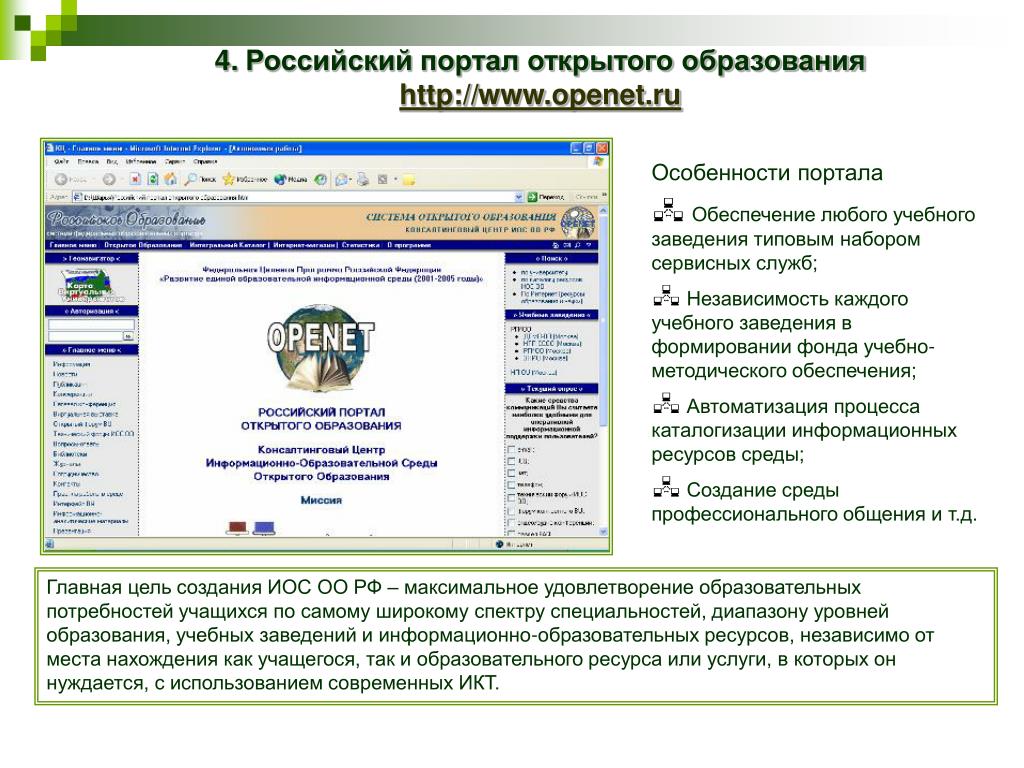Screen dimensions: 1024x768
Task: Click the red laptop icon below Миссия
Action: point(236,528)
